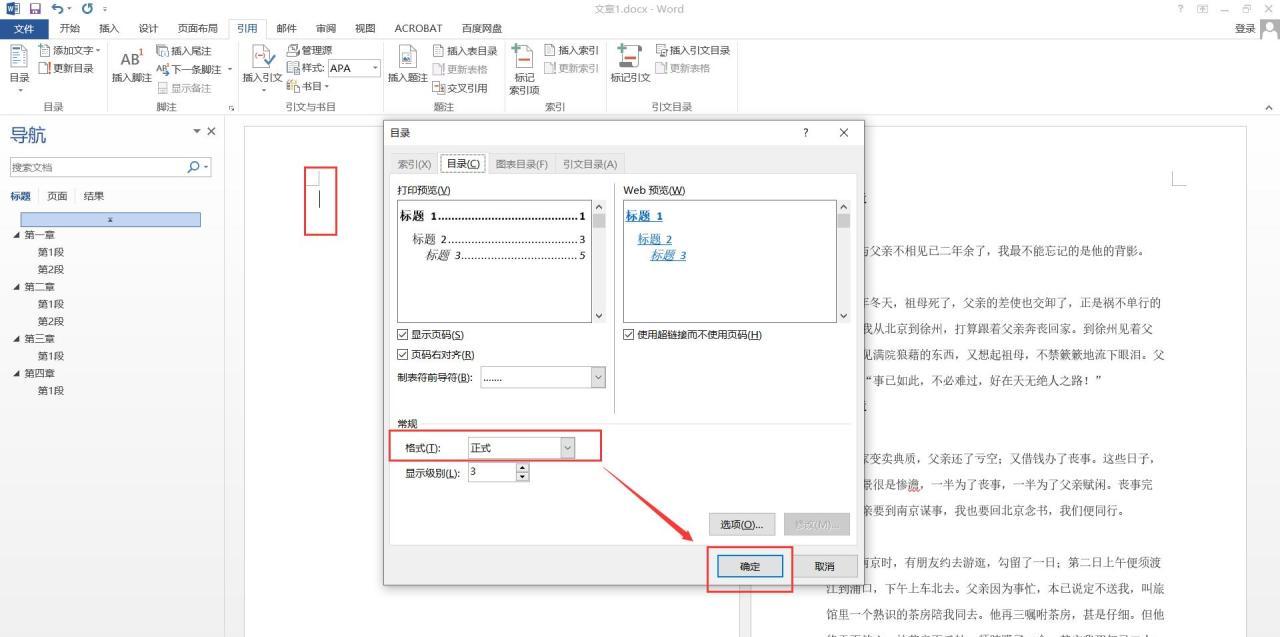Click the Undo icon in quick access toolbar

(x=57, y=9)
